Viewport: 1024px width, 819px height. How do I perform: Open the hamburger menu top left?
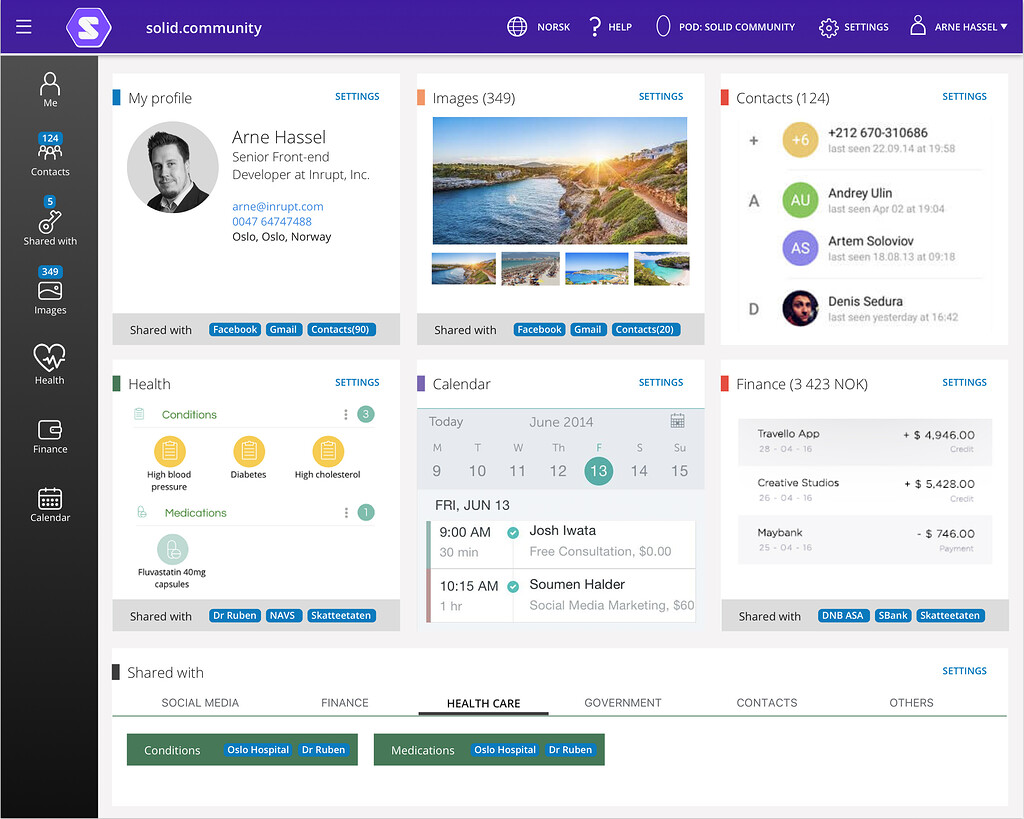[24, 27]
